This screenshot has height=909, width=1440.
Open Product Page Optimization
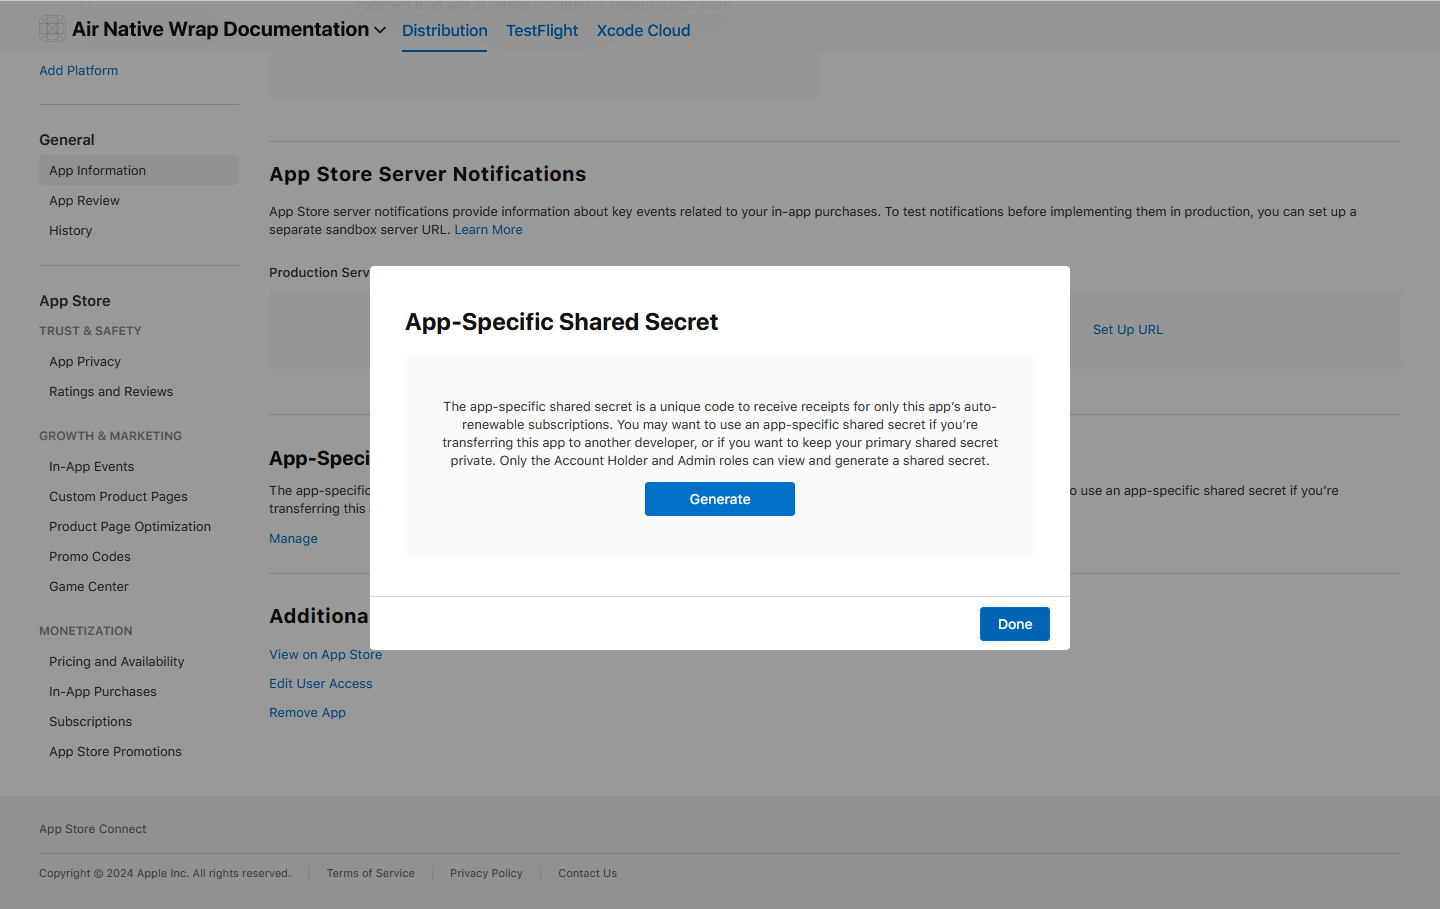point(130,527)
